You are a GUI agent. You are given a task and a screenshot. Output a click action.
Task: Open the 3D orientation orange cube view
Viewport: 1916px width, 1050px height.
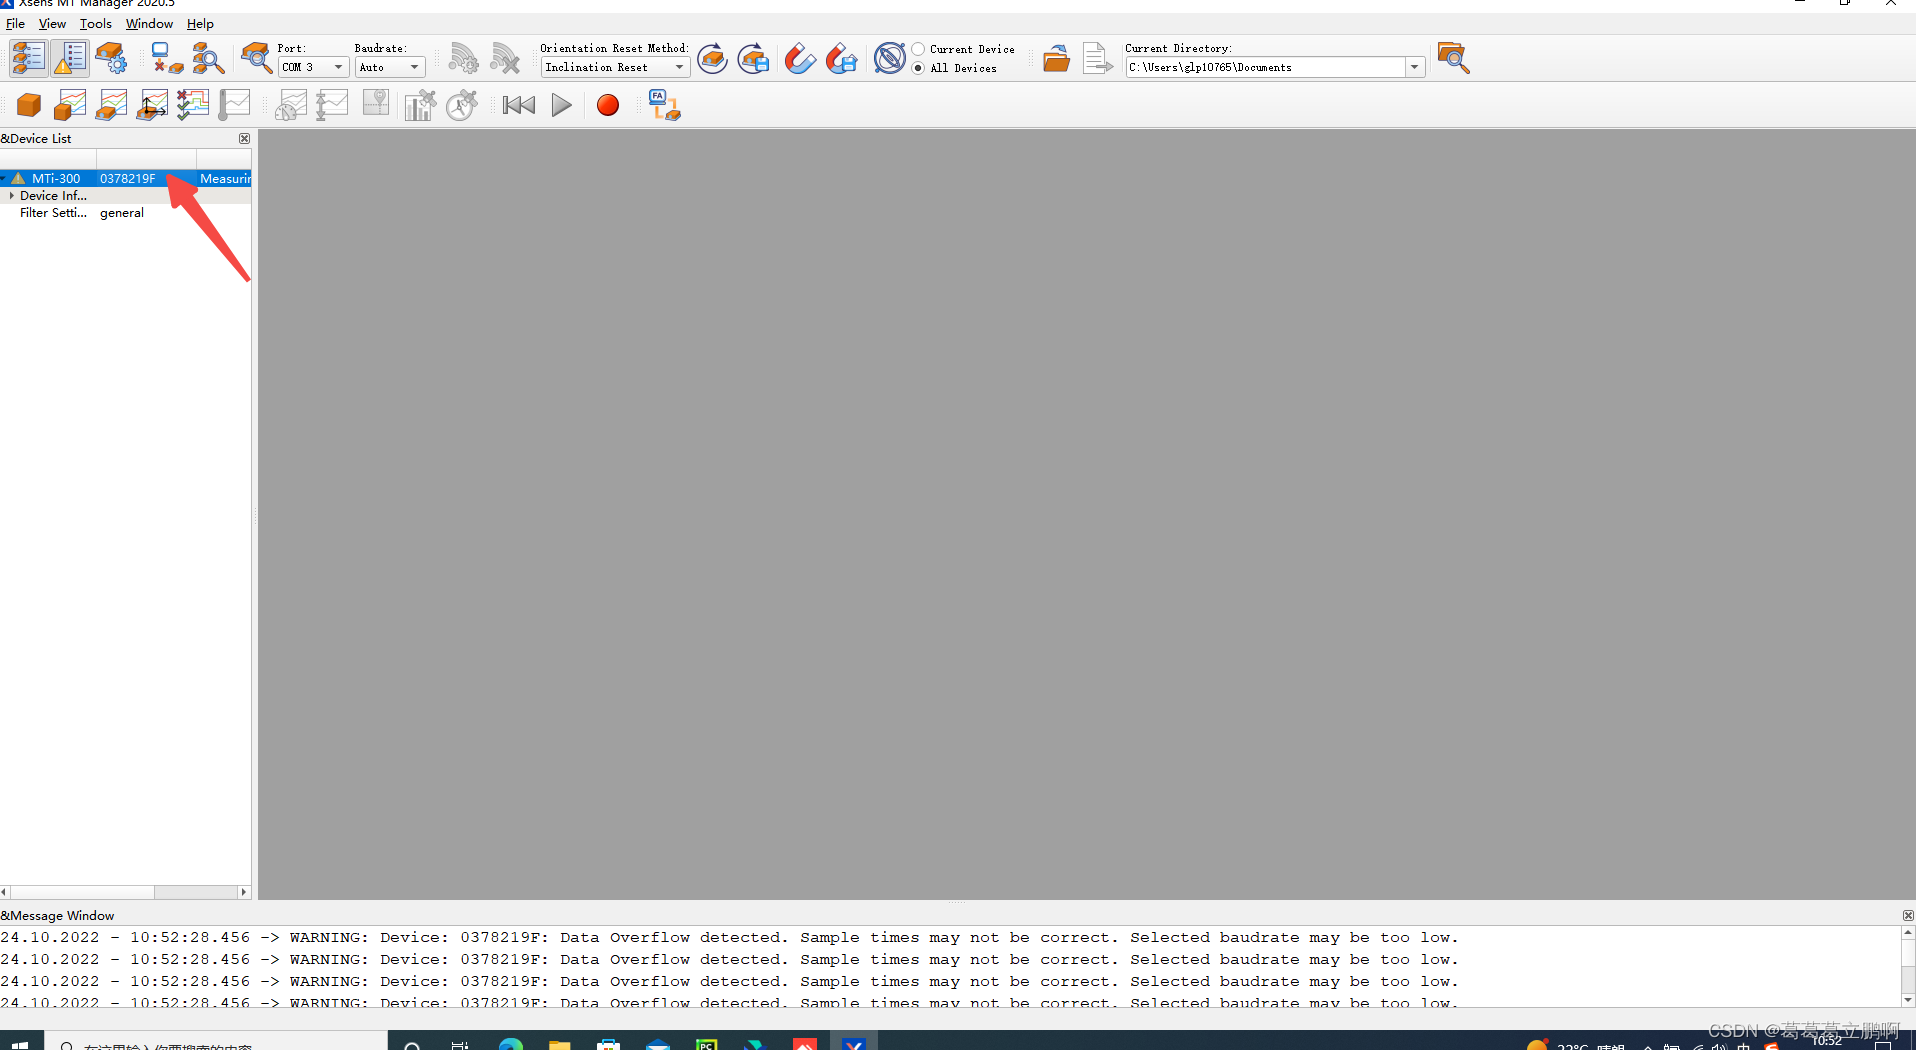29,105
